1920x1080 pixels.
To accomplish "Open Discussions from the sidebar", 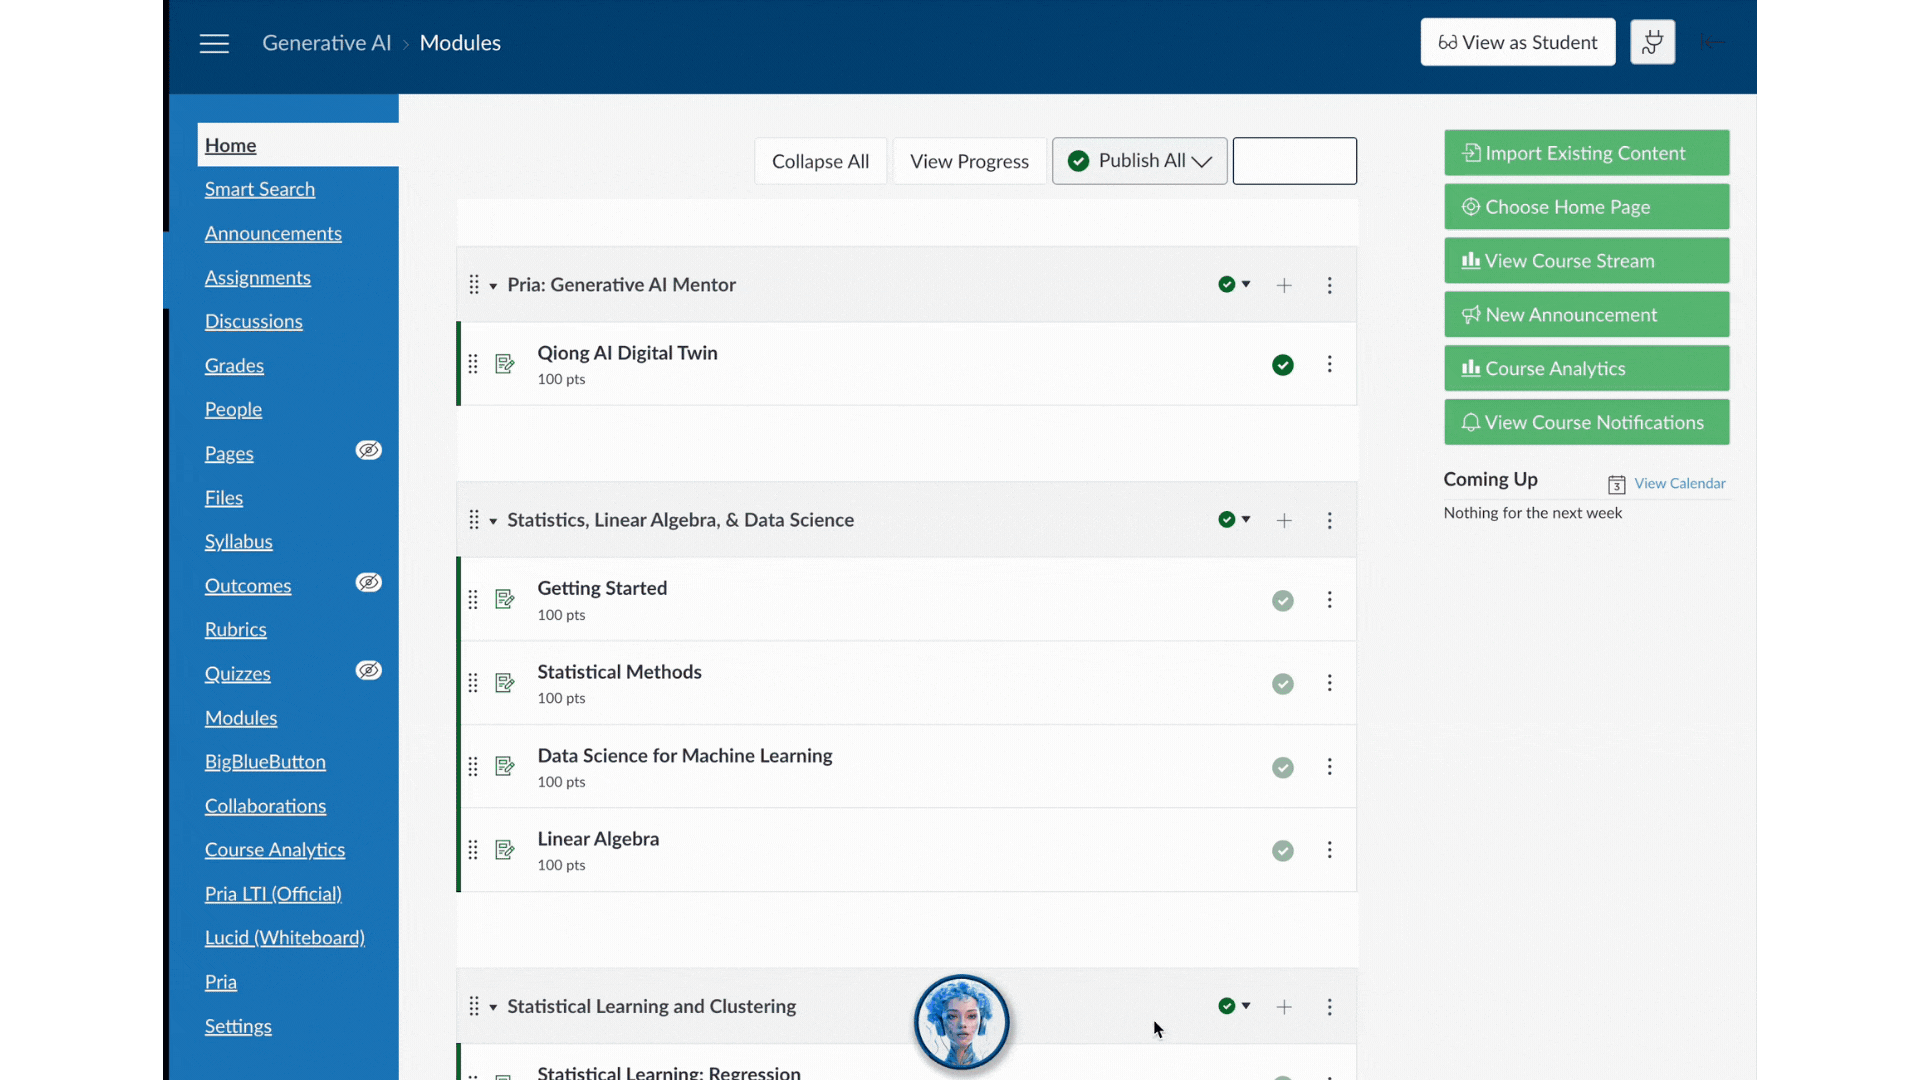I will 253,321.
